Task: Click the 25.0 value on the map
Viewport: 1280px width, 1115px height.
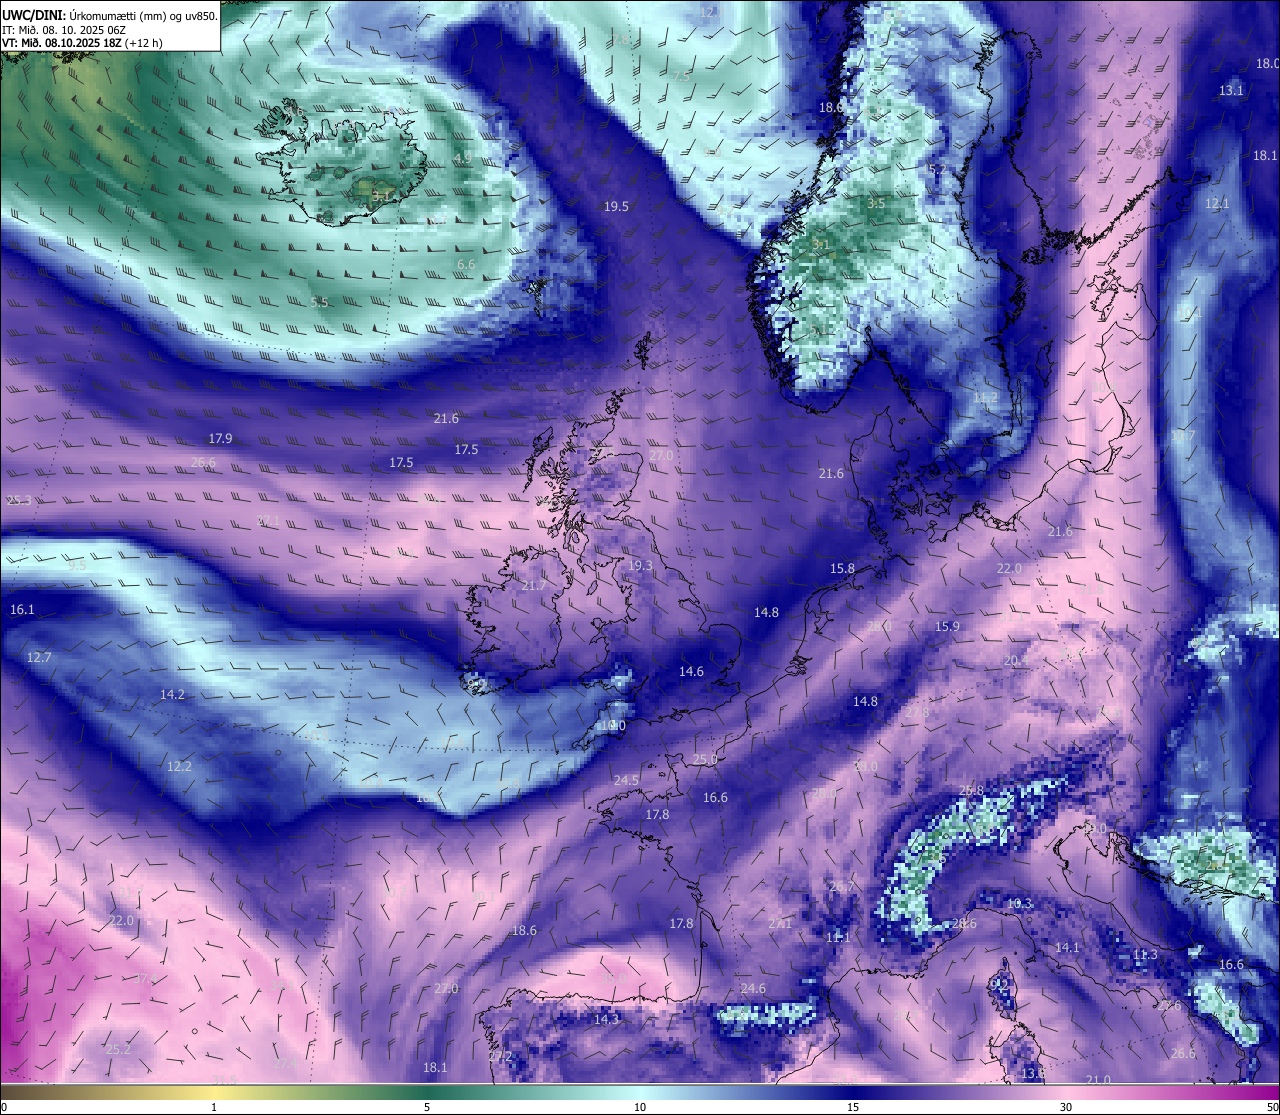Action: click(x=705, y=760)
